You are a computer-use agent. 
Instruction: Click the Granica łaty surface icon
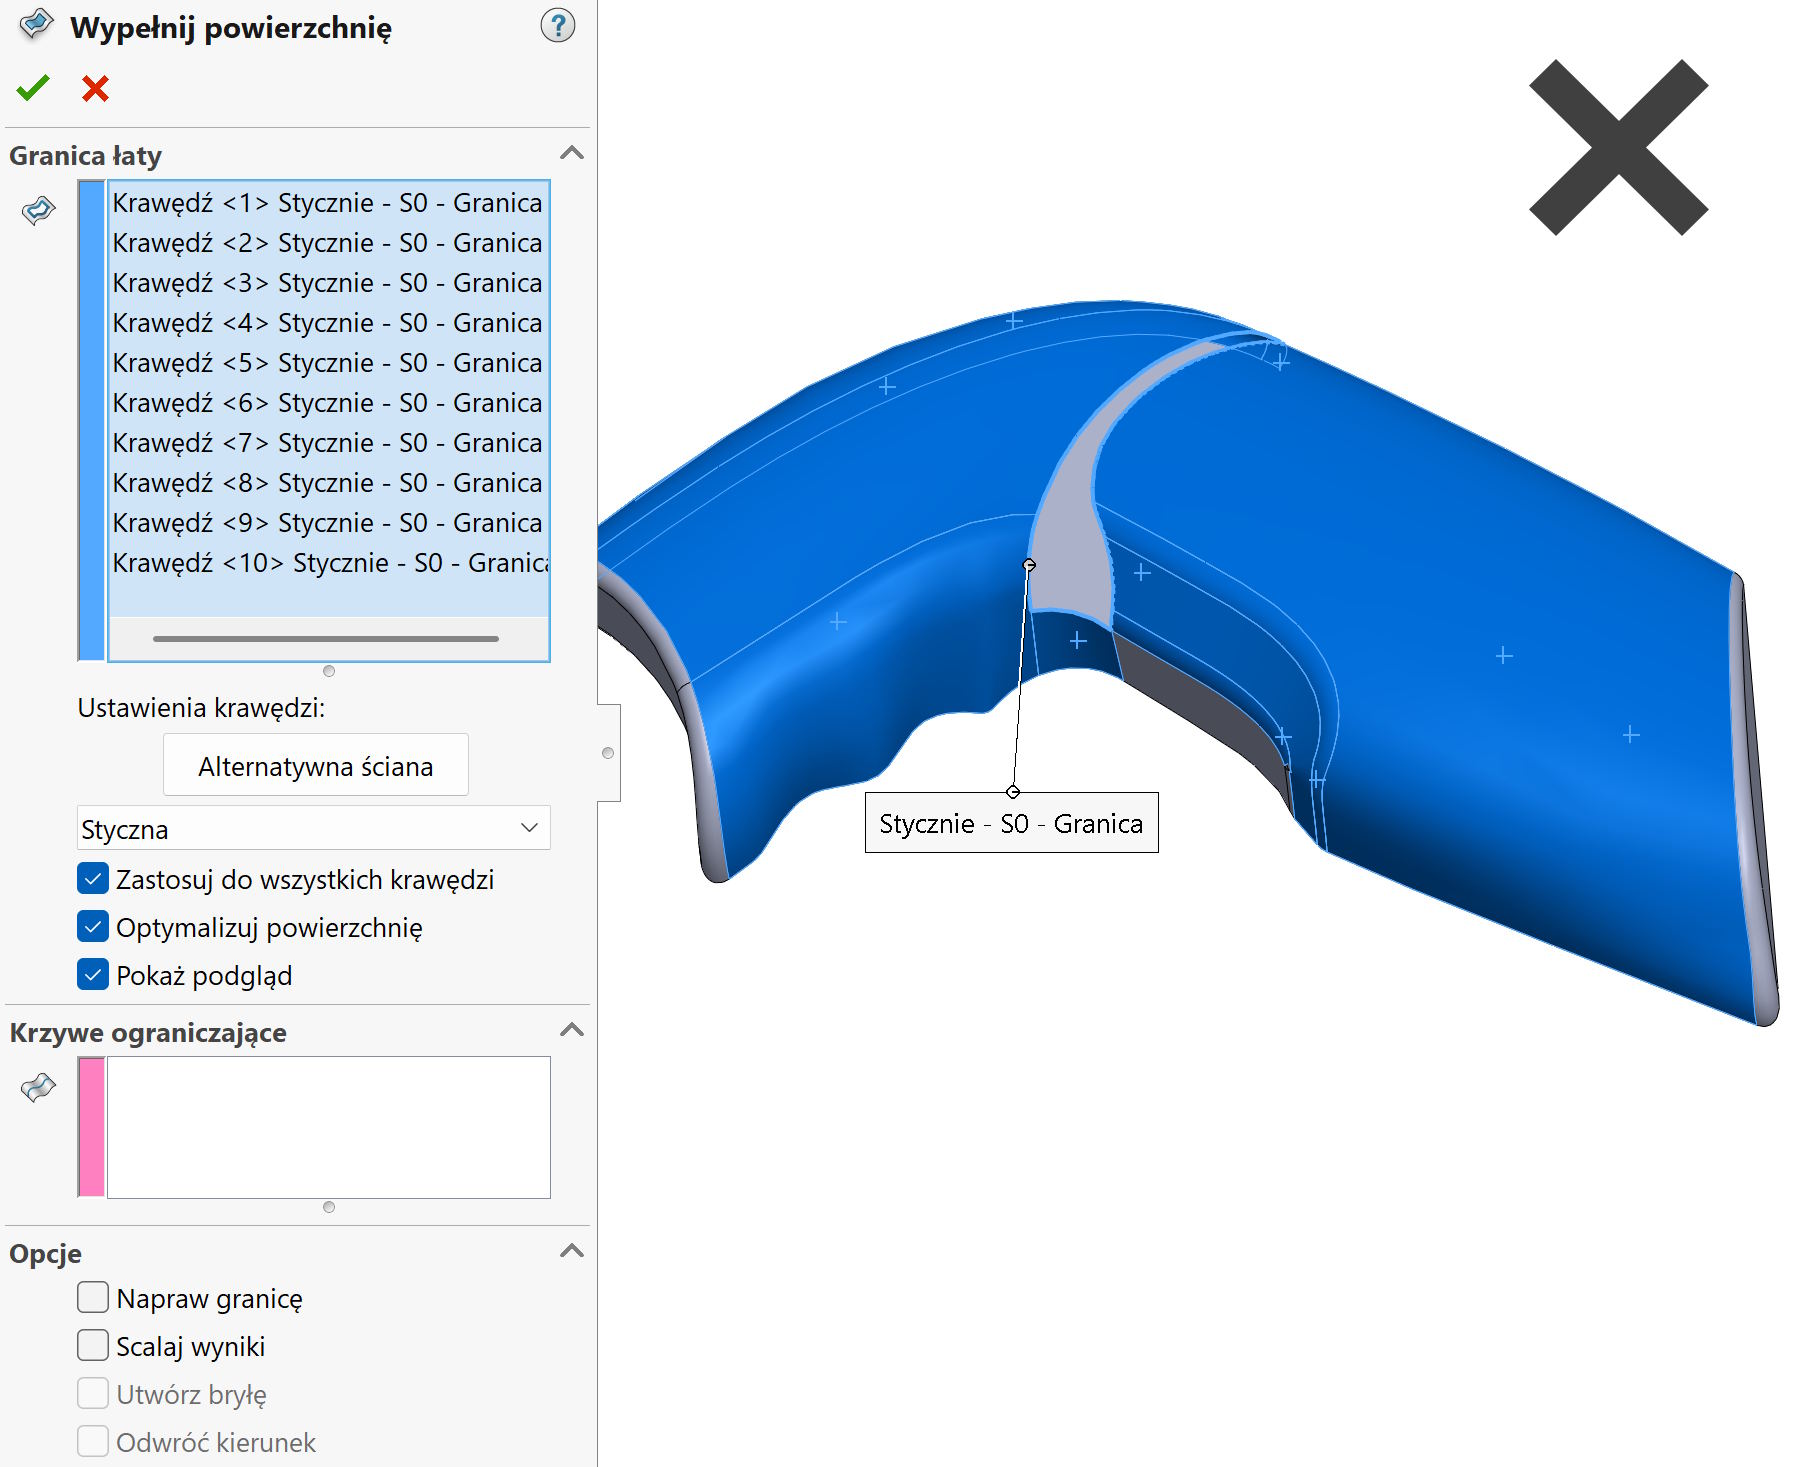pyautogui.click(x=38, y=210)
